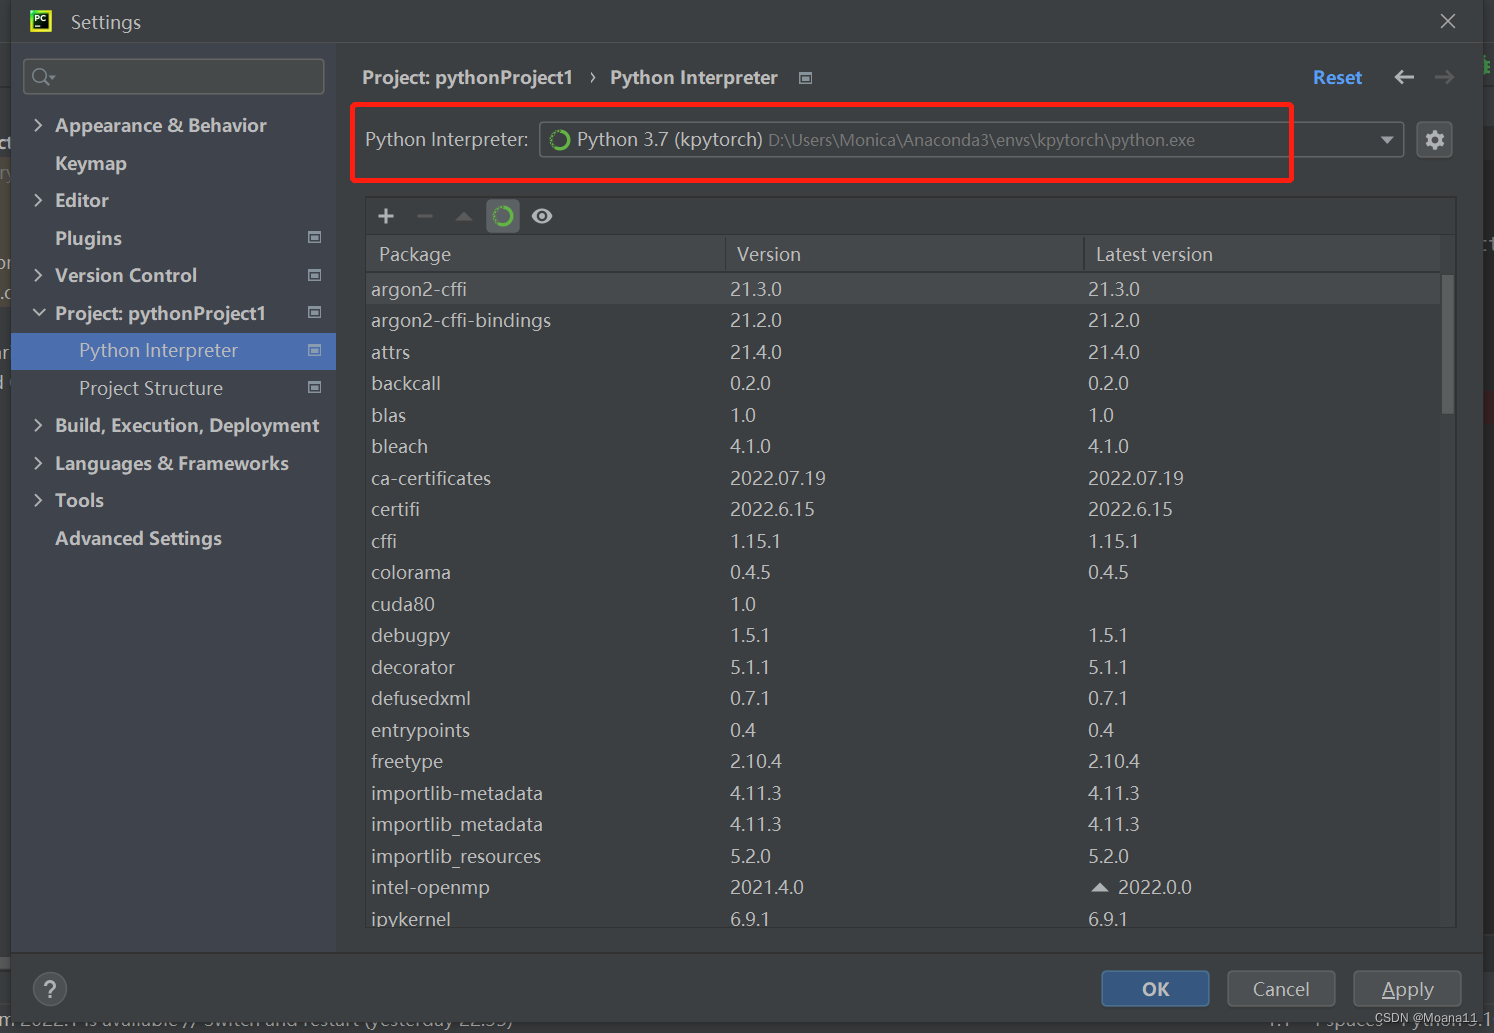
Task: Click the Reset link
Action: tap(1337, 77)
